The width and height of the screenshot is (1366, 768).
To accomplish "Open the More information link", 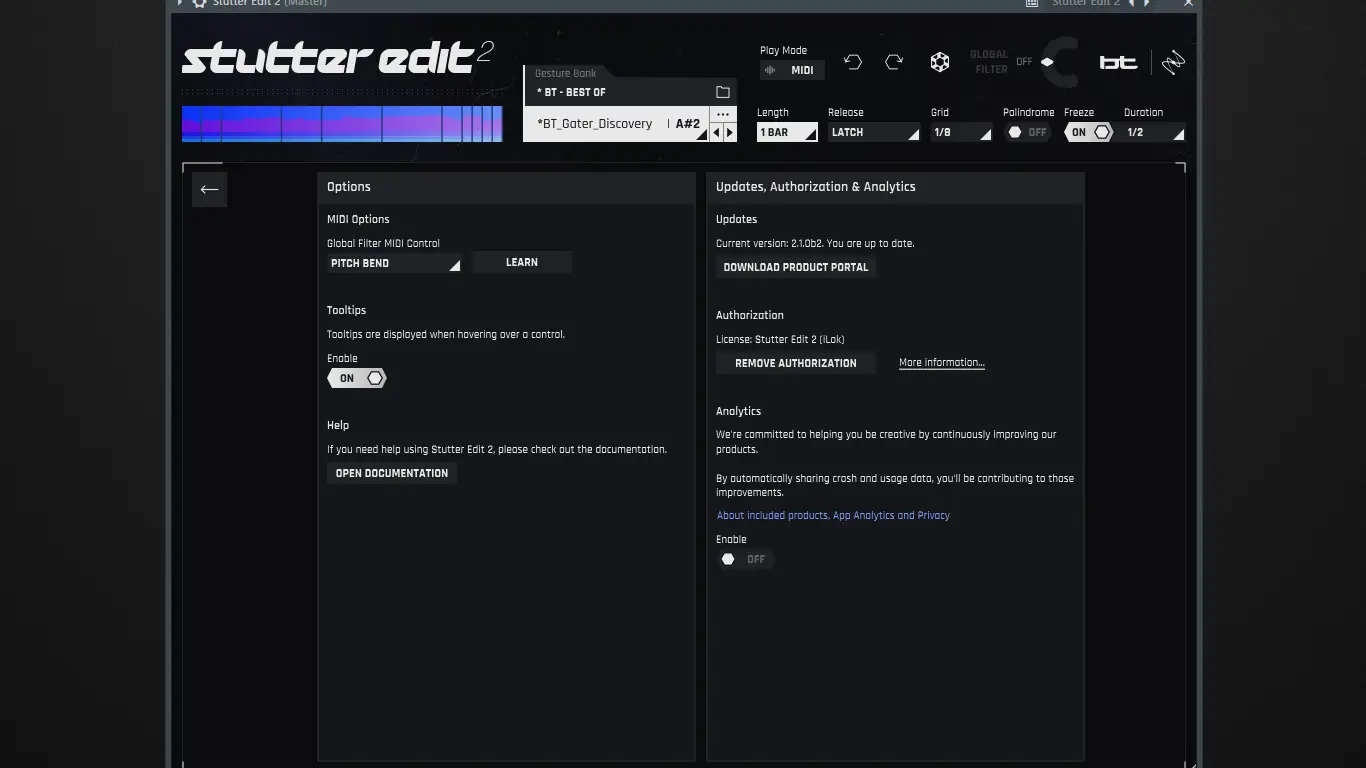I will coord(942,363).
